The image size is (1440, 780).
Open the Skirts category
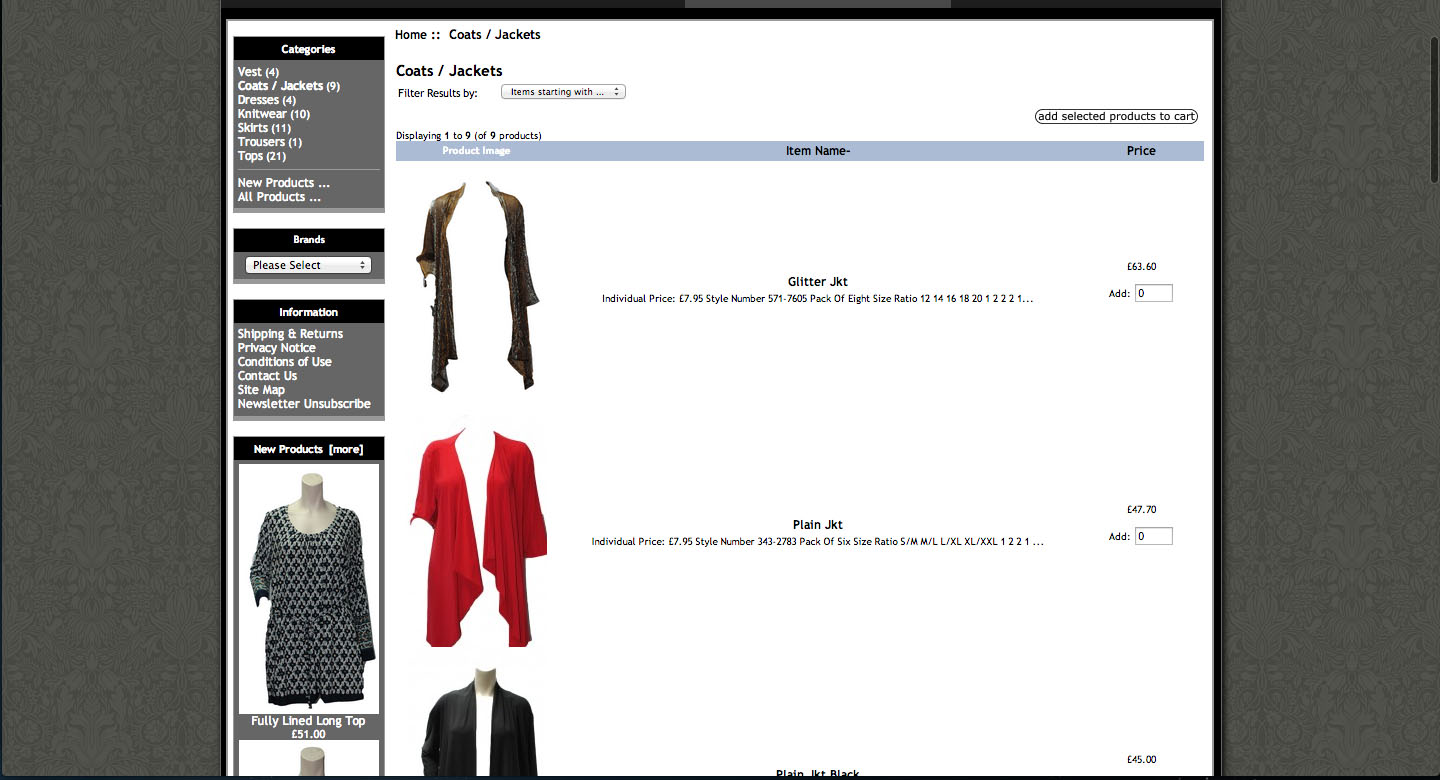coord(264,128)
